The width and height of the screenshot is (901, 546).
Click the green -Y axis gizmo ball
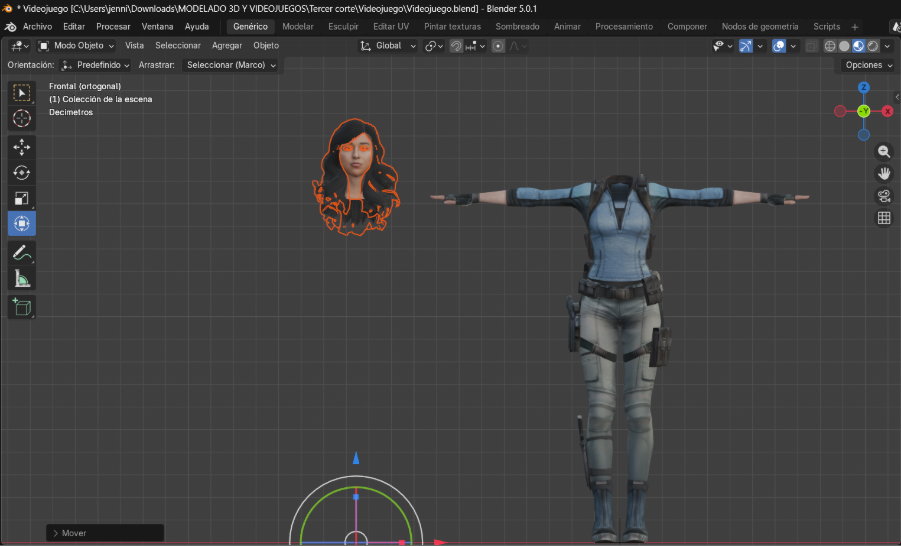864,111
